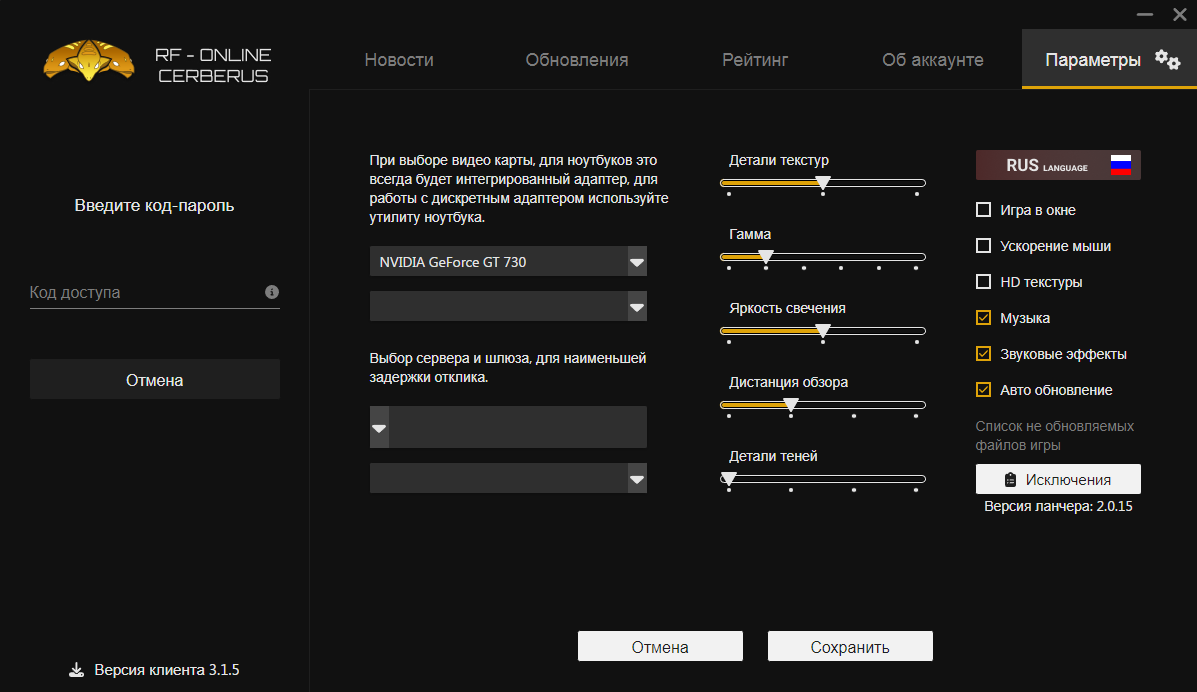Click the info icon in Код доступа field
The height and width of the screenshot is (692, 1197).
tap(271, 293)
